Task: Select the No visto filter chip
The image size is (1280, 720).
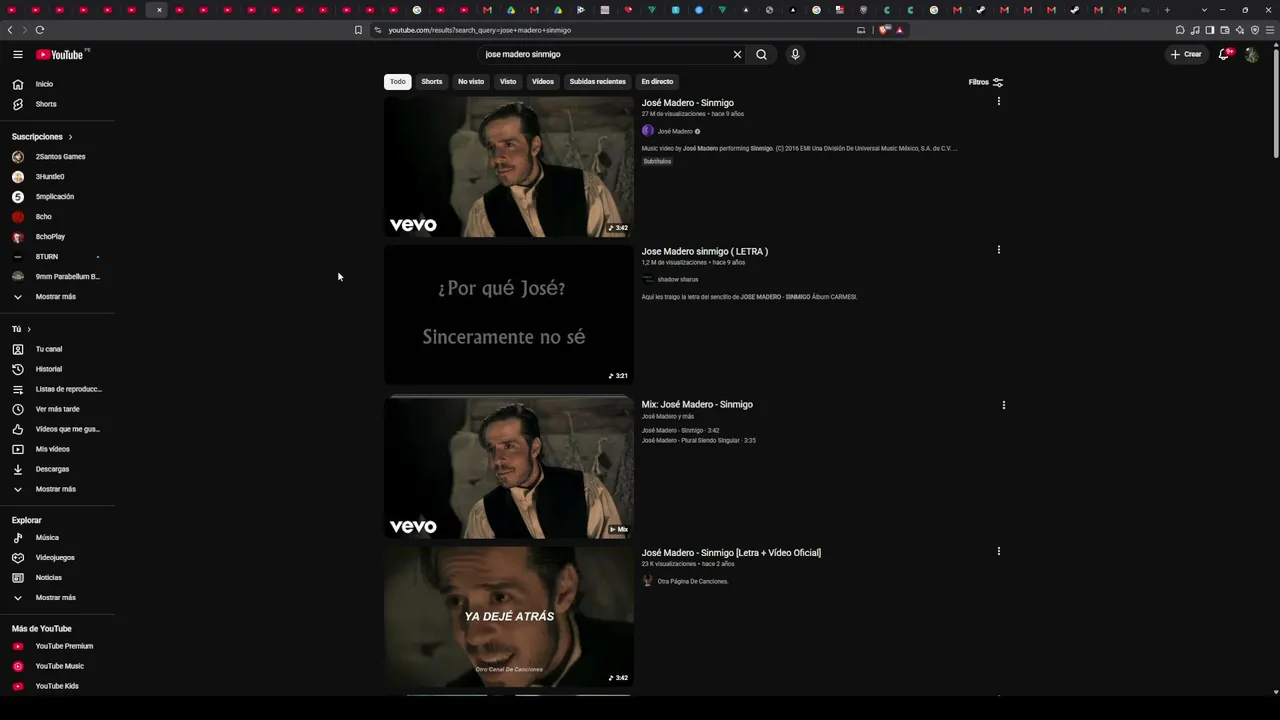Action: click(471, 82)
